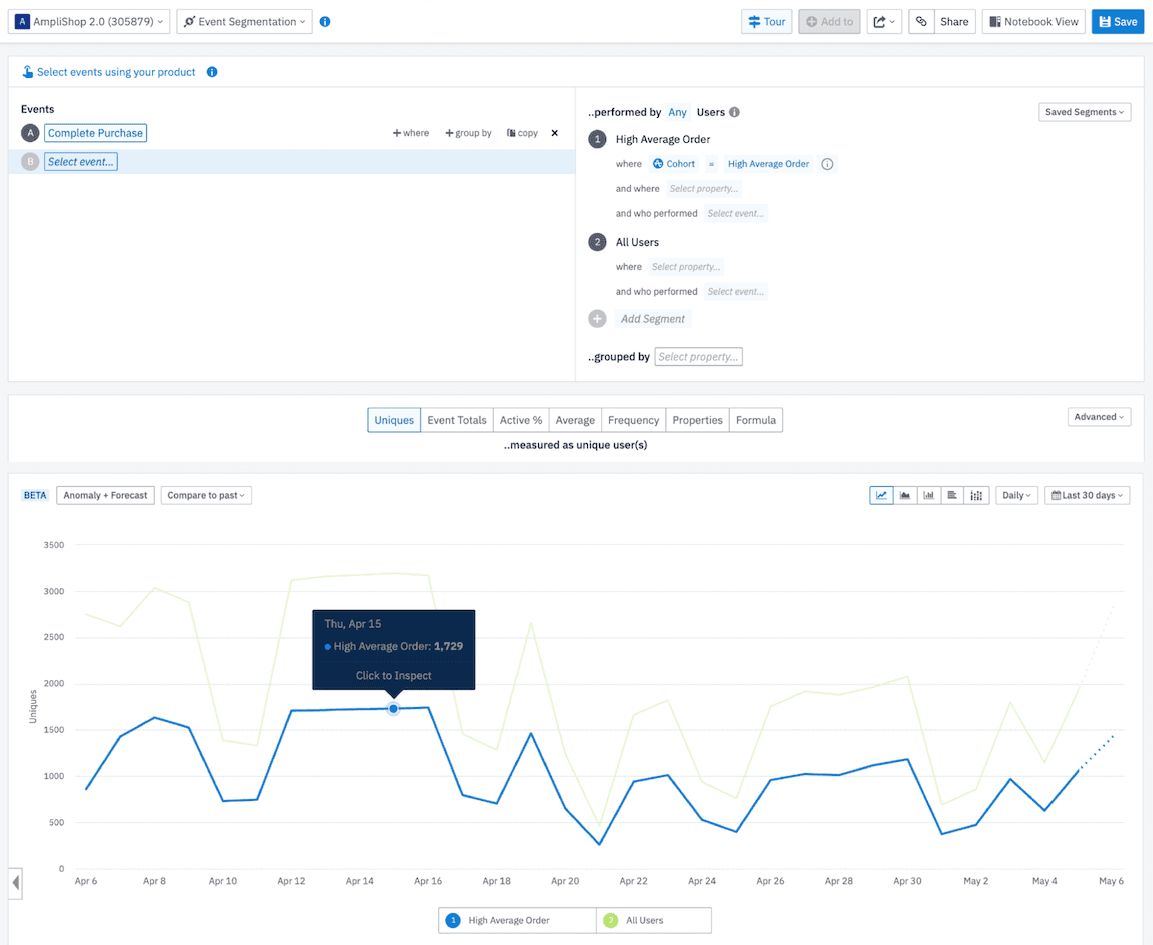1153x945 pixels.
Task: Click the blue Save button
Action: (1117, 22)
